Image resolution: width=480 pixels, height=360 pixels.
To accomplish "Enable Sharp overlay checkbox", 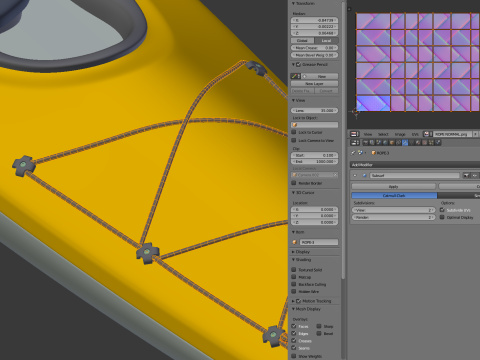I will click(319, 326).
